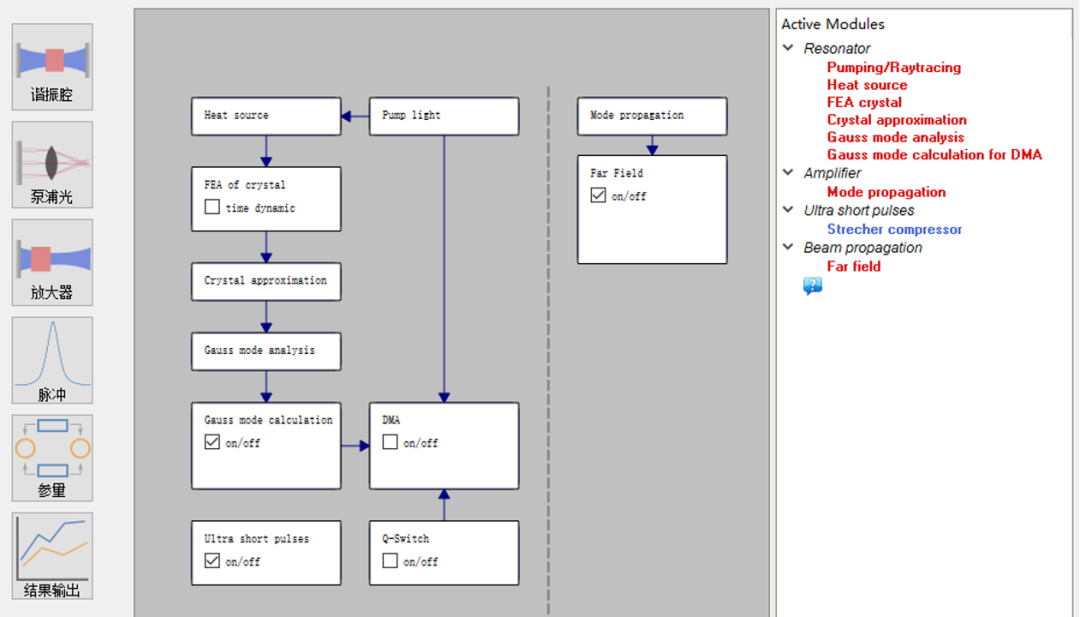Enable the FEA time dynamic checkbox
Screen dimensions: 1080x617
tap(212, 208)
